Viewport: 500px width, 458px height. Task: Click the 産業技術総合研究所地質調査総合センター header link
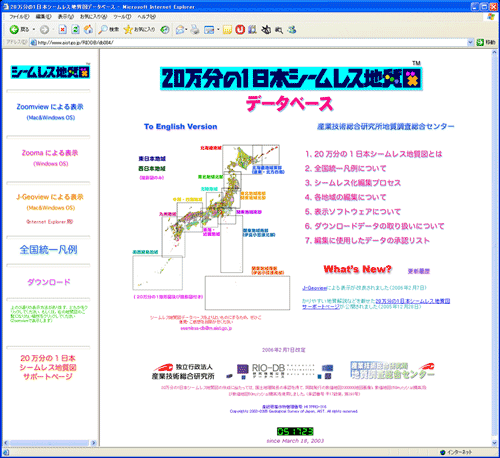coord(385,127)
